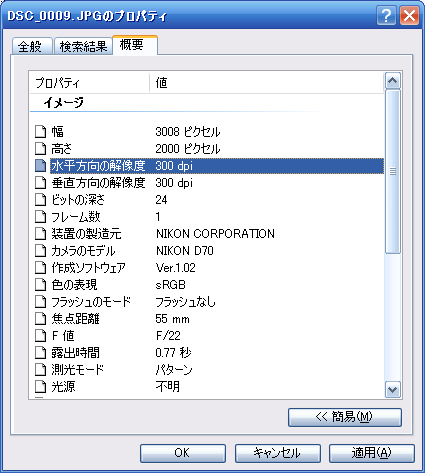Select the フラッシュのモード property label
The image size is (425, 473).
tap(91, 302)
